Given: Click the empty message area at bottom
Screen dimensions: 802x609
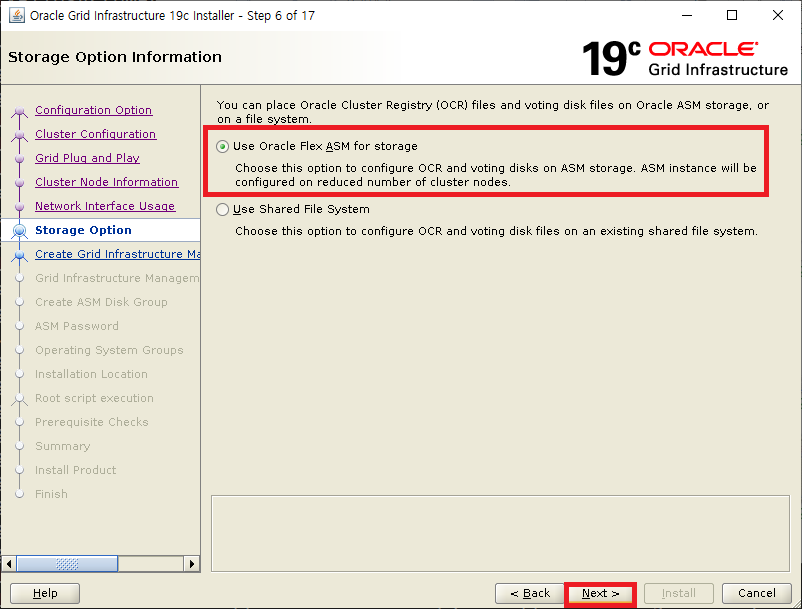Looking at the screenshot, I should 500,533.
